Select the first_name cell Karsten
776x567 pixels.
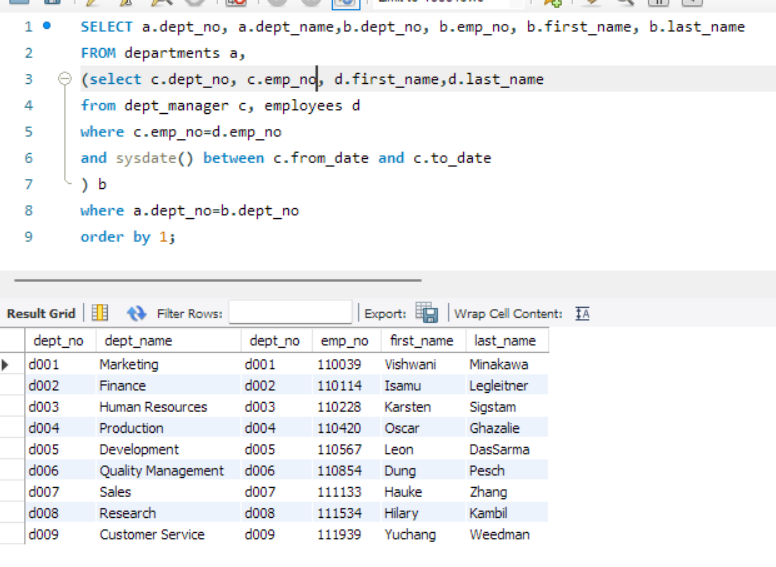click(x=424, y=407)
